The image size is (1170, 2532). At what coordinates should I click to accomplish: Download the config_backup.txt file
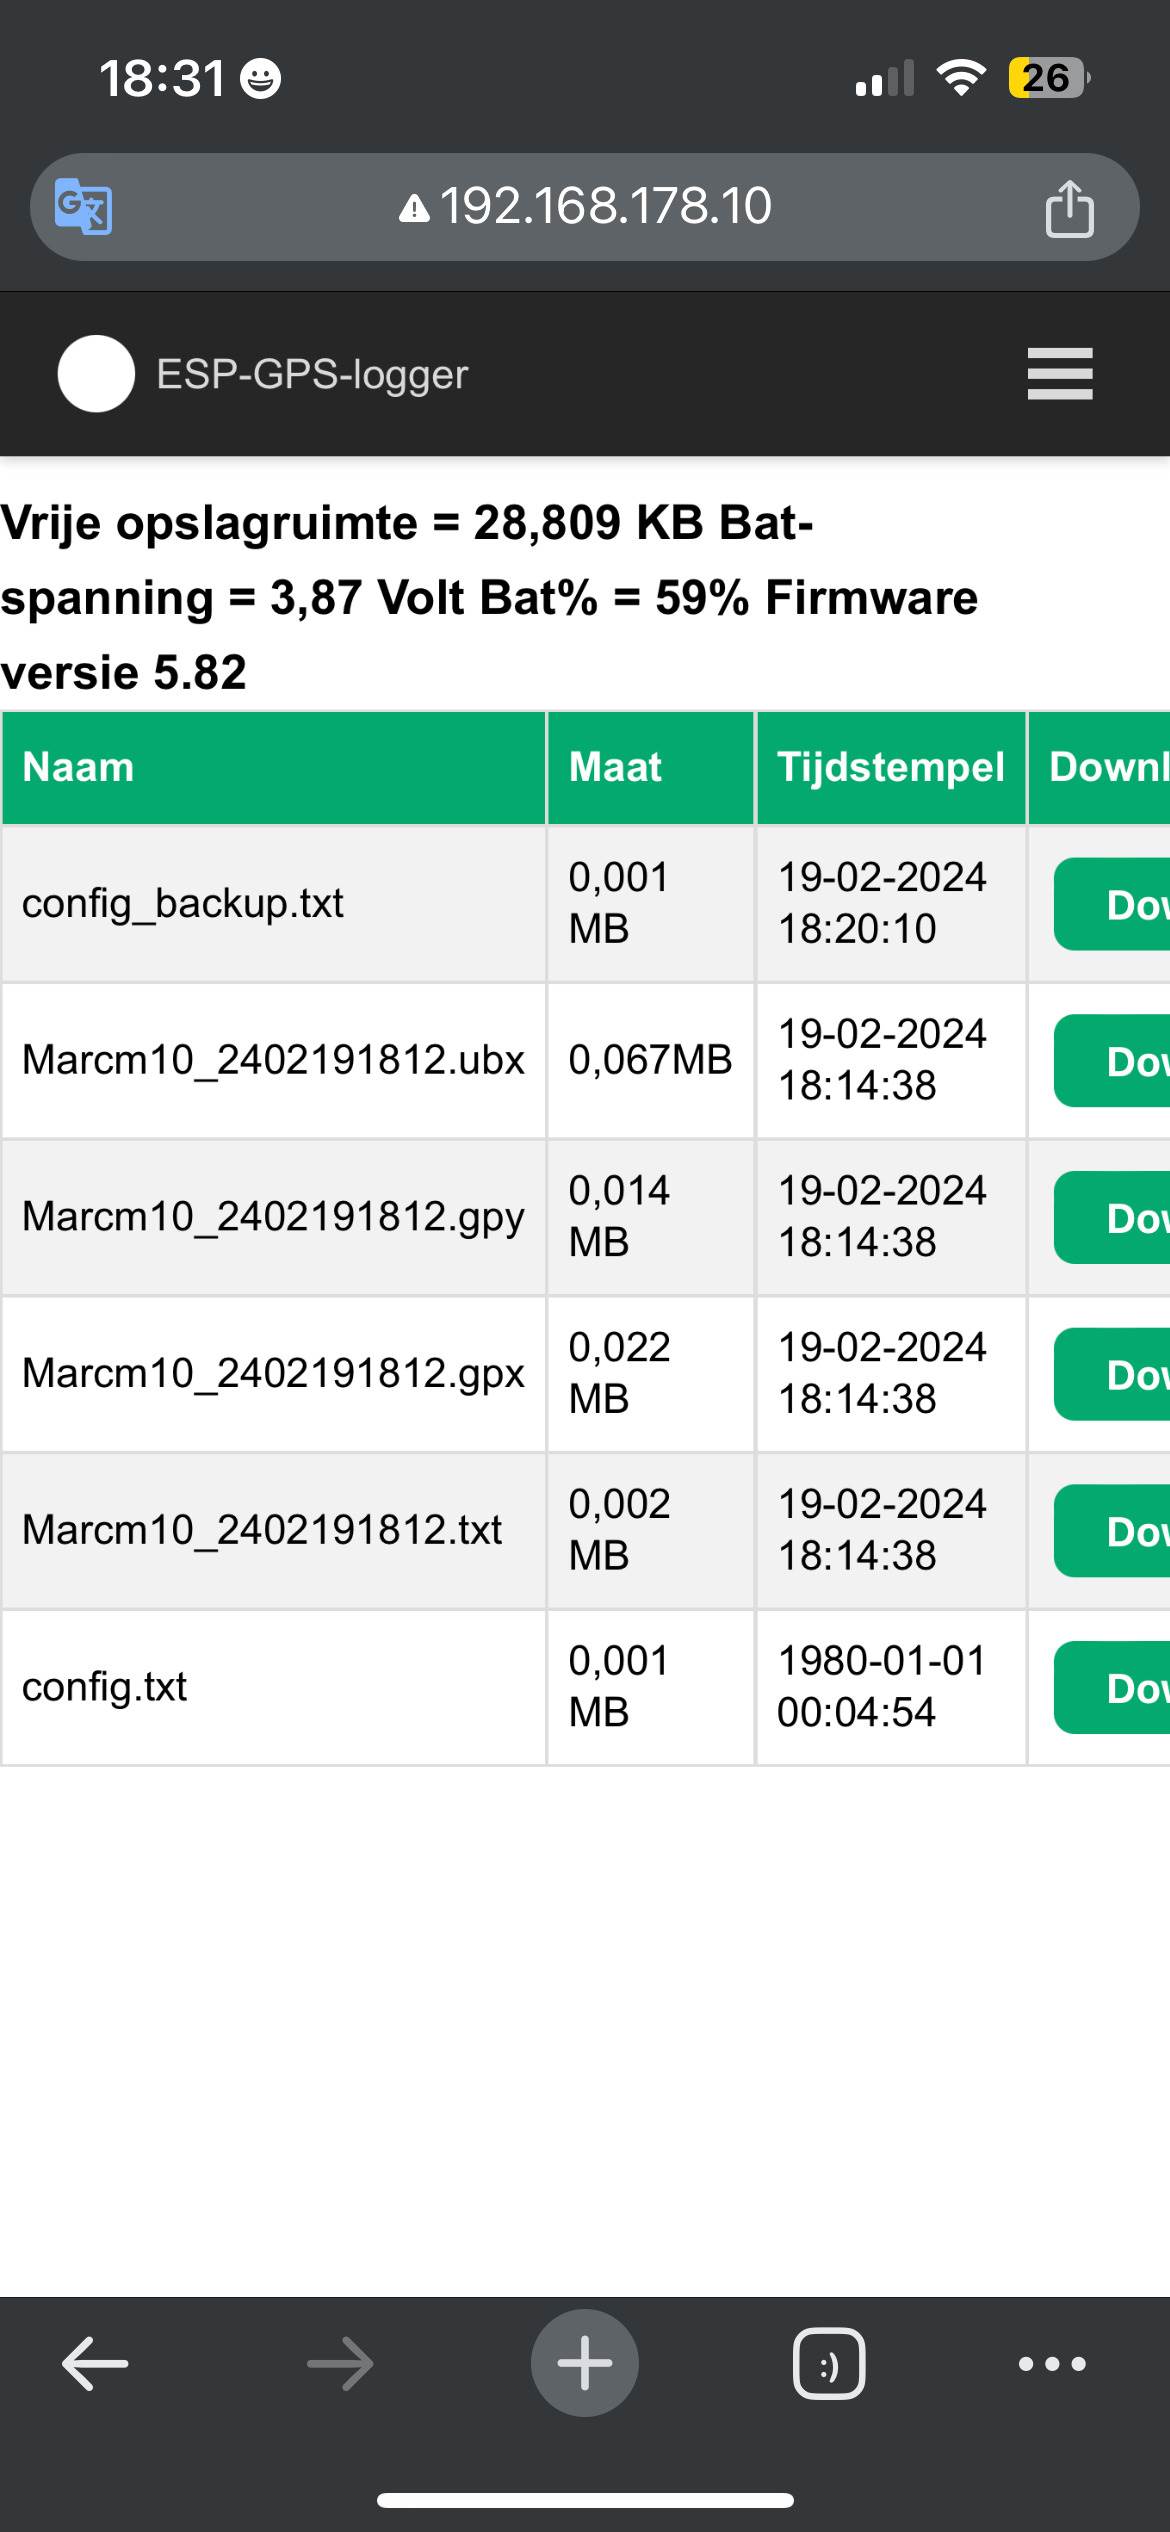1112,904
